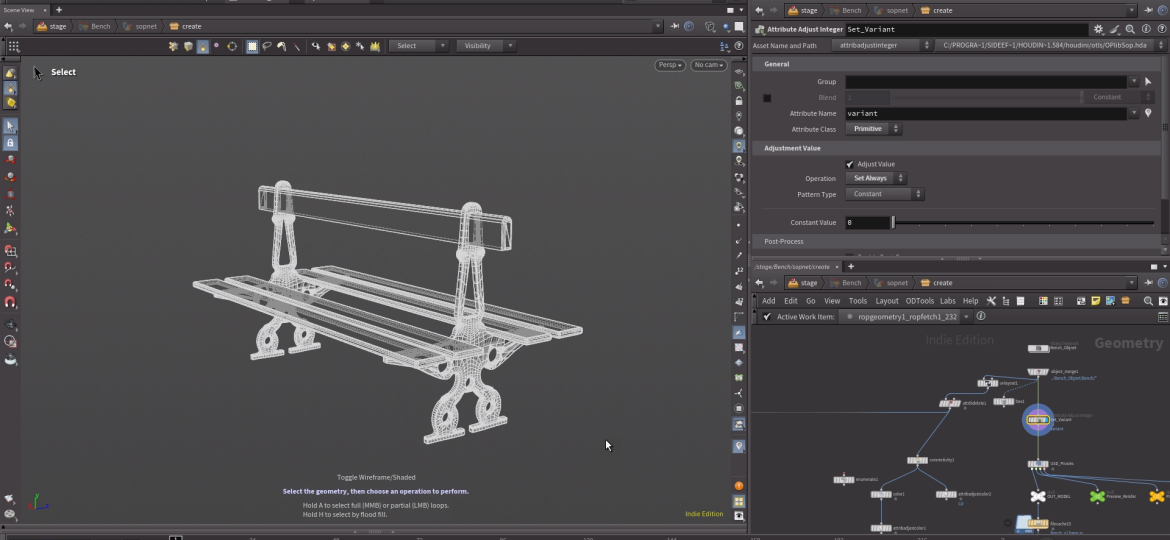Click the work item info icon
The image size is (1170, 540).
(981, 317)
